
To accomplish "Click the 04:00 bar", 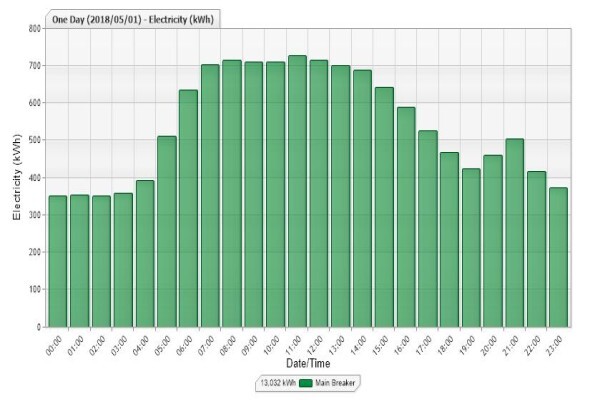I will pos(145,254).
